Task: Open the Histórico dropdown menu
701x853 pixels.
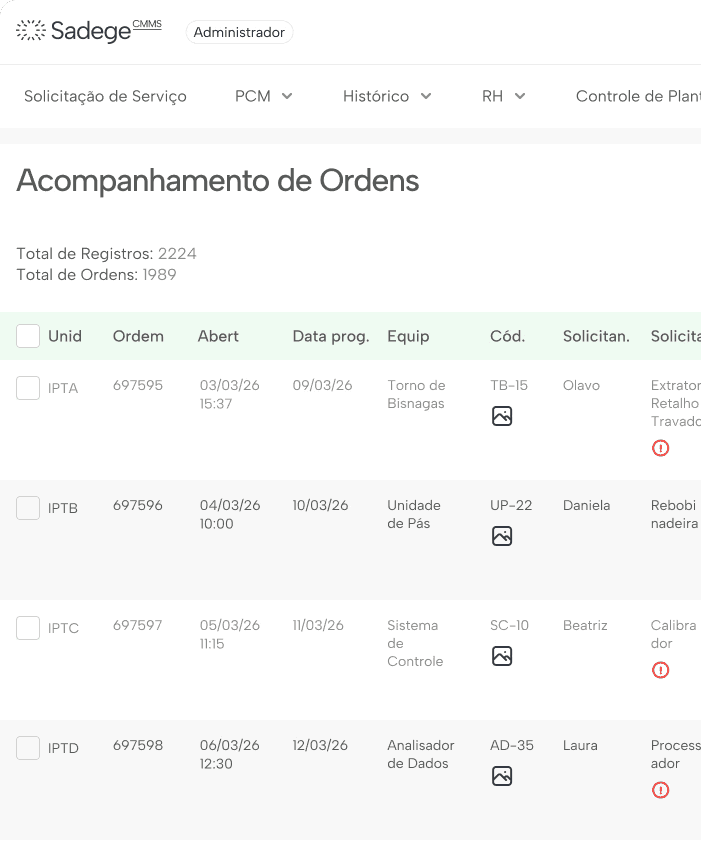Action: click(387, 96)
